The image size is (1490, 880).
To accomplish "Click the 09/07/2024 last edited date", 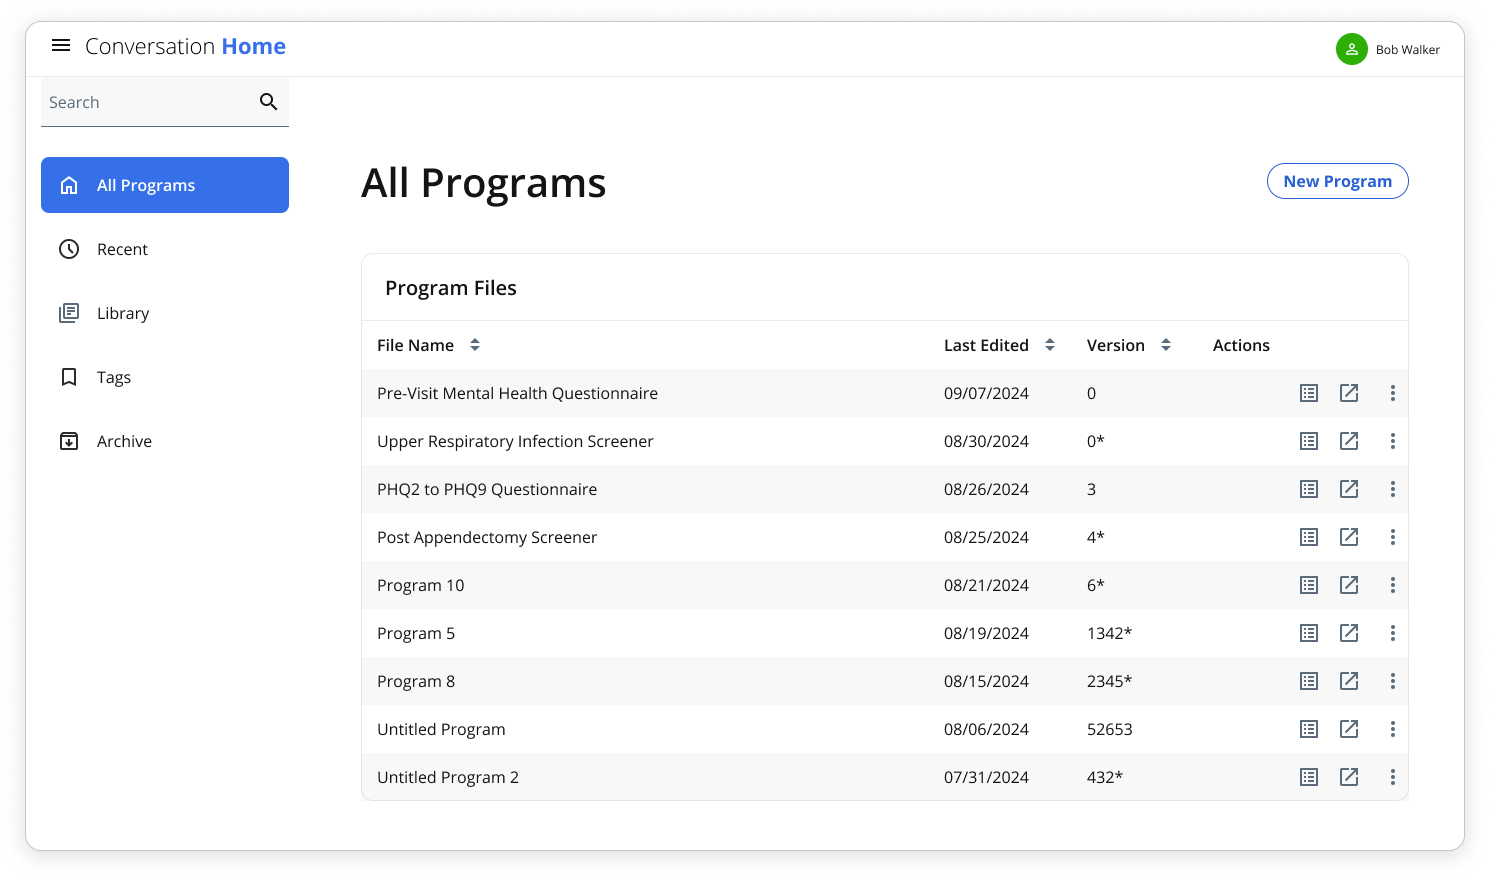I will point(986,393).
